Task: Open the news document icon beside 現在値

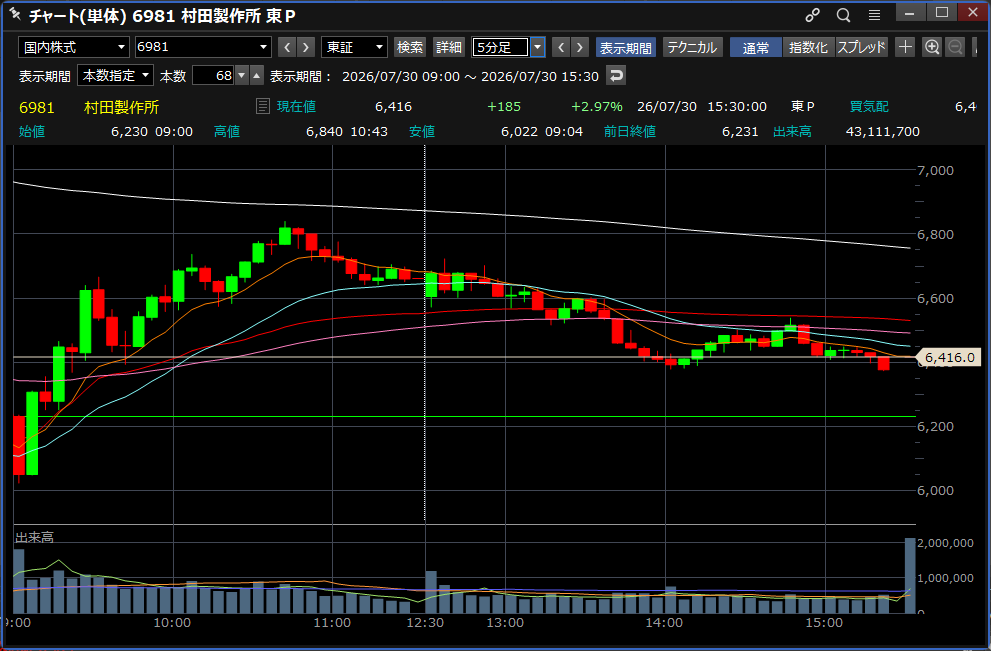Action: click(x=262, y=106)
